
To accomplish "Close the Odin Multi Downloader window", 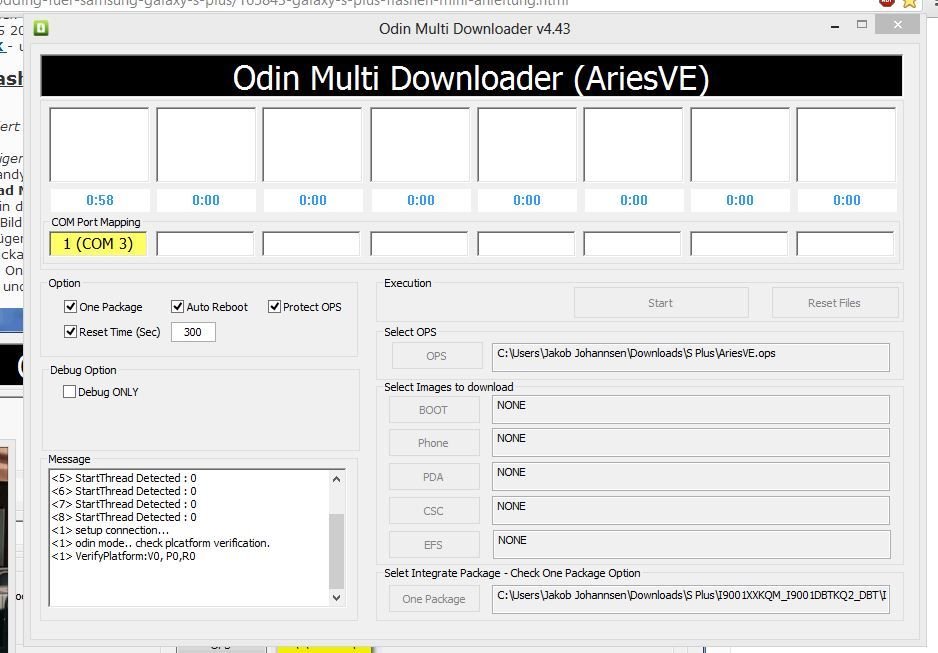I will [897, 25].
